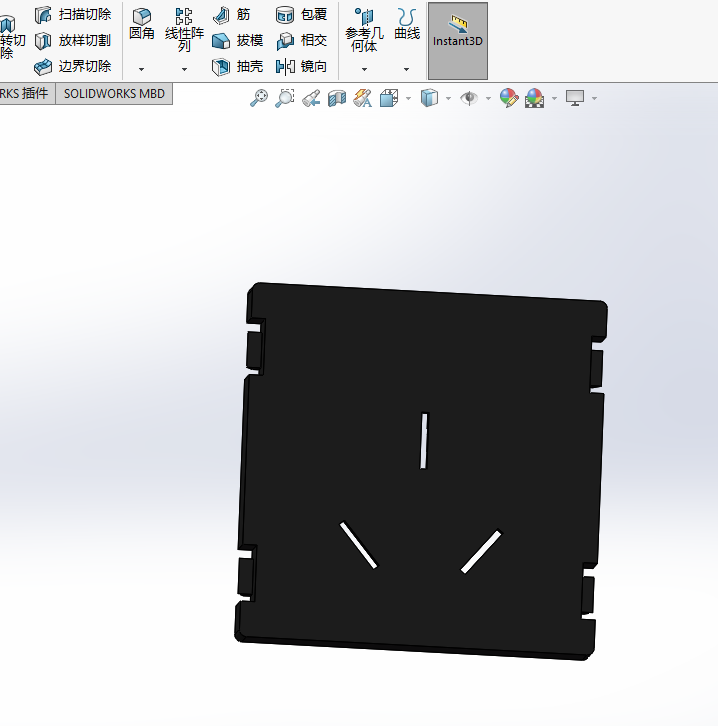Expand the Curves (曲线) dropdown arrow
Screen dimensions: 718x726
[406, 69]
